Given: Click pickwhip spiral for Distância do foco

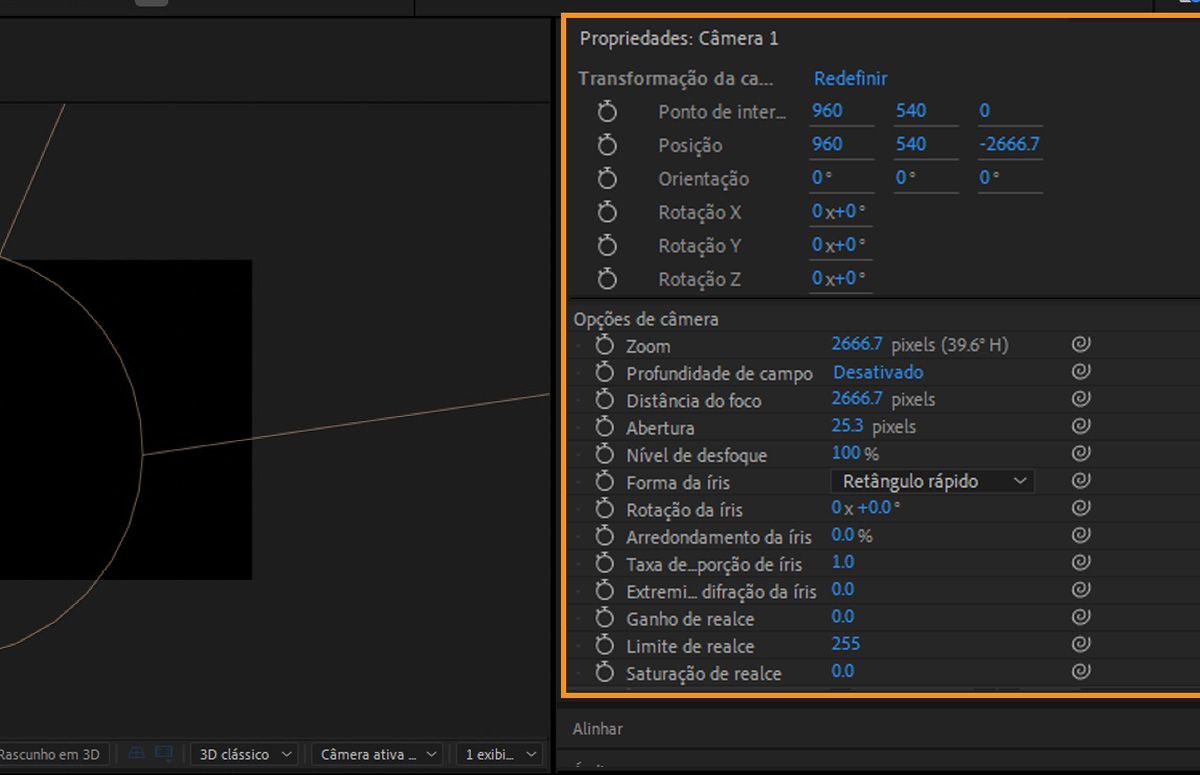Looking at the screenshot, I should [x=1080, y=399].
